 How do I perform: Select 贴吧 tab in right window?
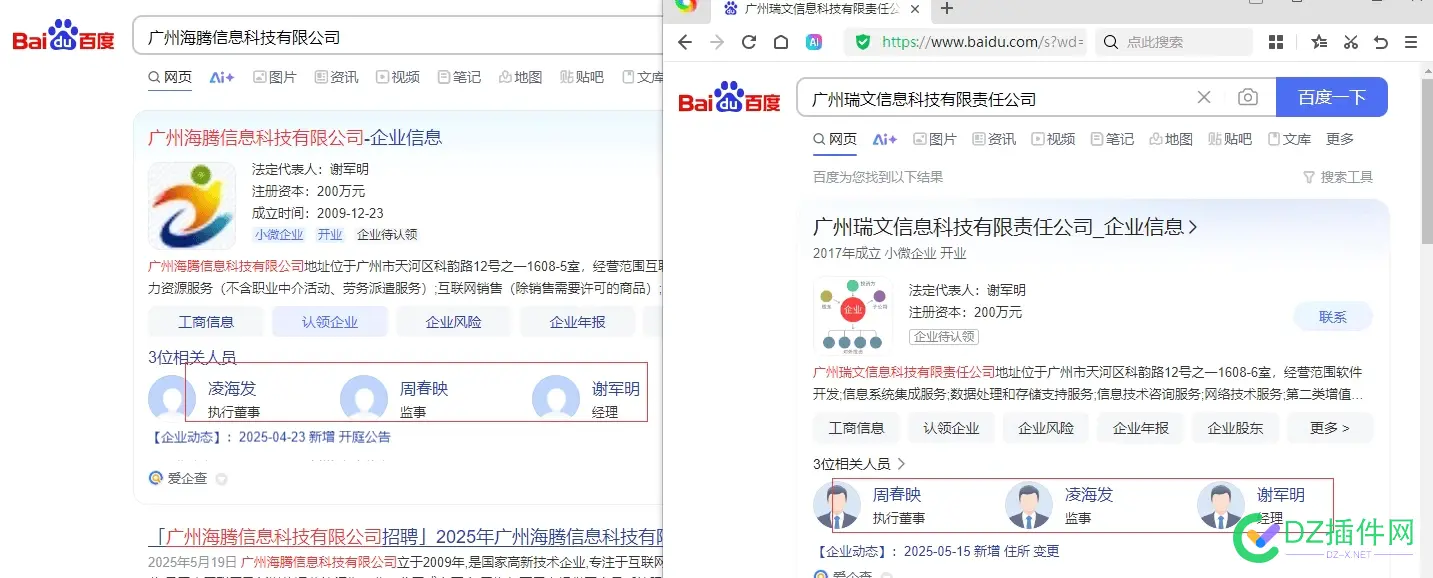click(1230, 139)
